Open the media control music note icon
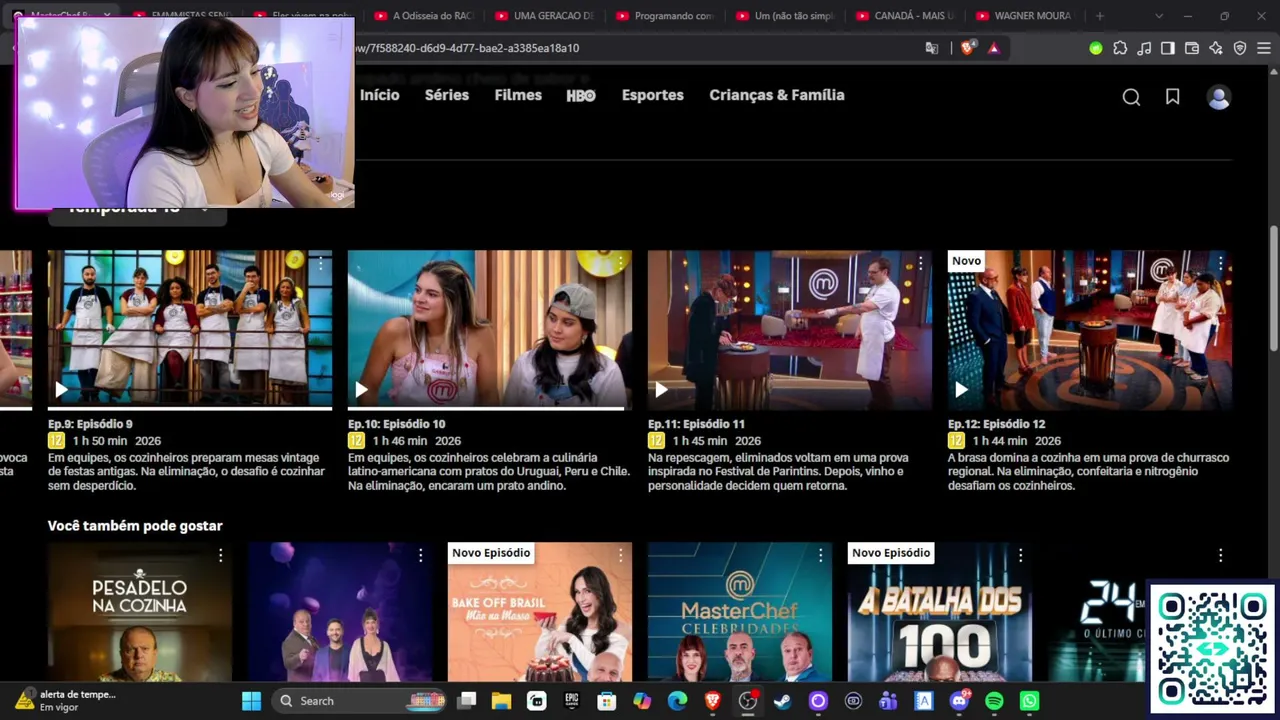Viewport: 1280px width, 720px height. pyautogui.click(x=1144, y=48)
